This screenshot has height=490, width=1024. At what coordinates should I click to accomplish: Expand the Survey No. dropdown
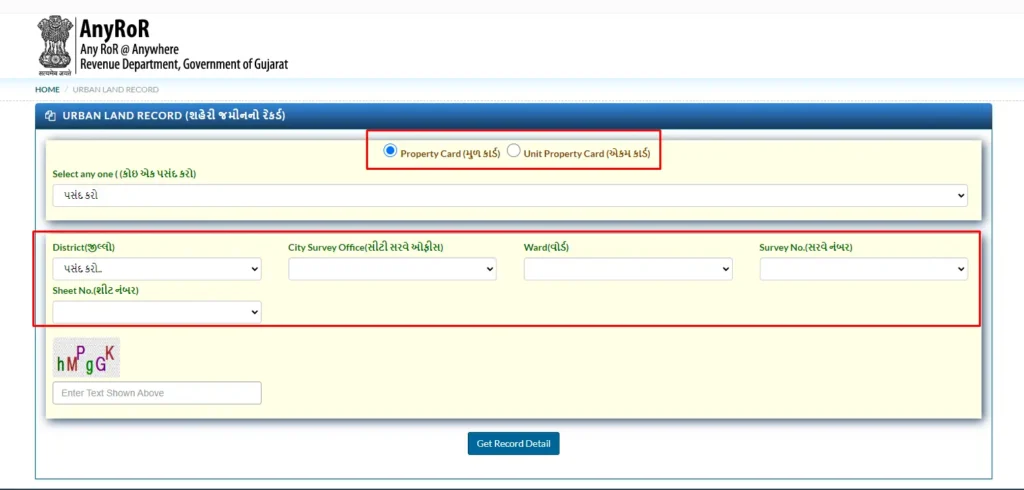pos(863,269)
